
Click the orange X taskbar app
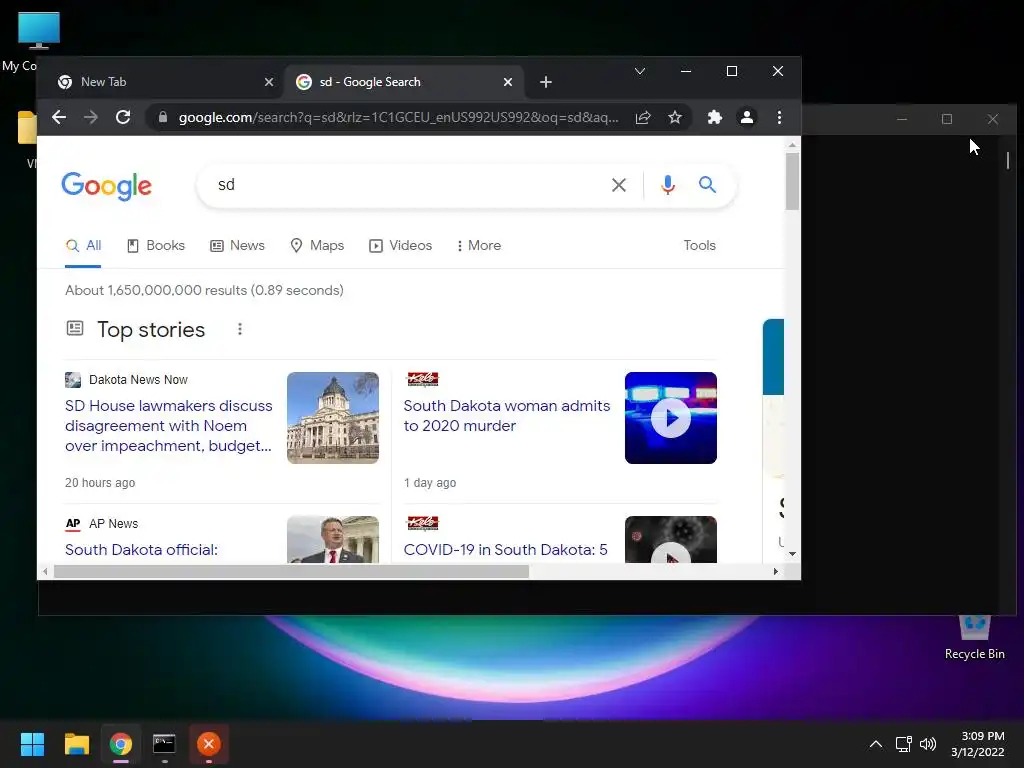click(x=209, y=744)
